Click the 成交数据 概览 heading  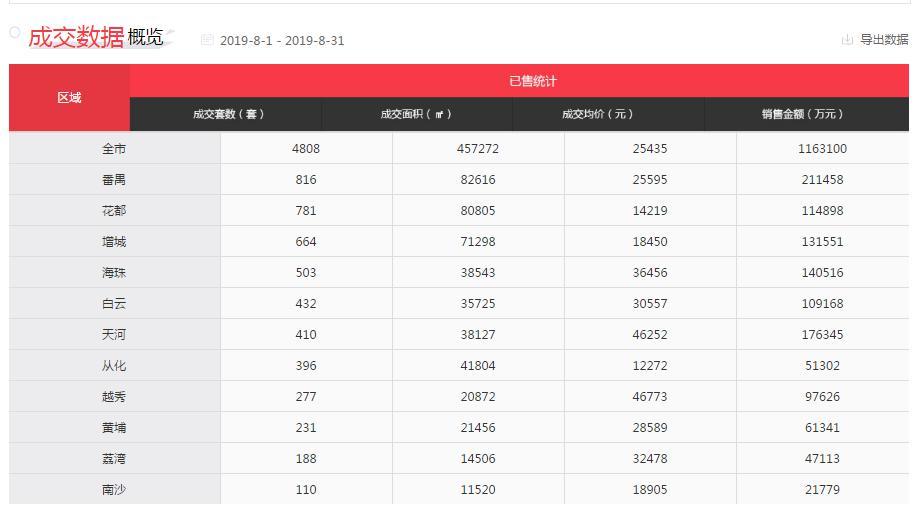(x=95, y=37)
